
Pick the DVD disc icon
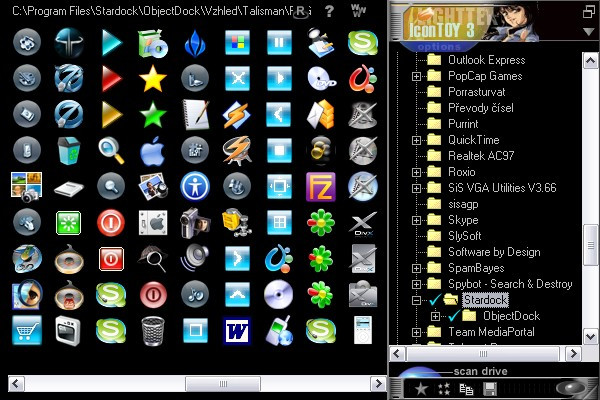[321, 78]
